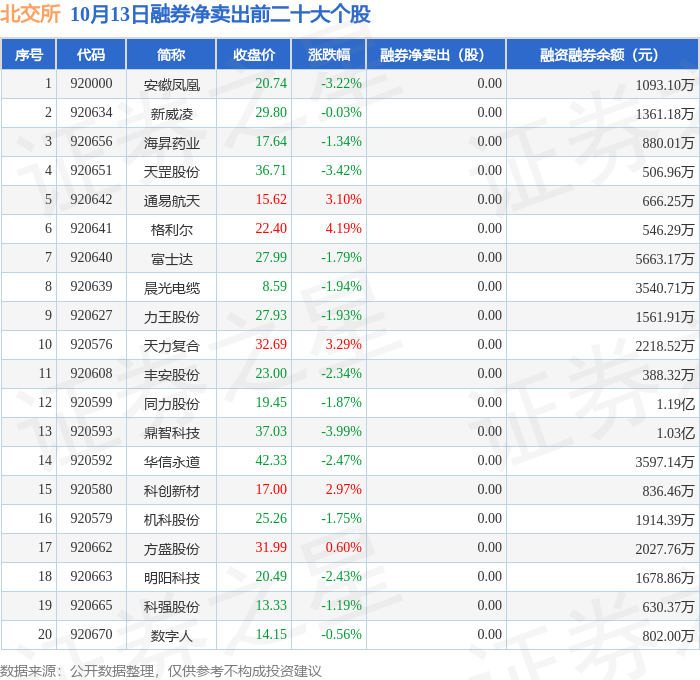Click the 涨跌幅 column header
Screen dimensions: 700x680
point(329,55)
